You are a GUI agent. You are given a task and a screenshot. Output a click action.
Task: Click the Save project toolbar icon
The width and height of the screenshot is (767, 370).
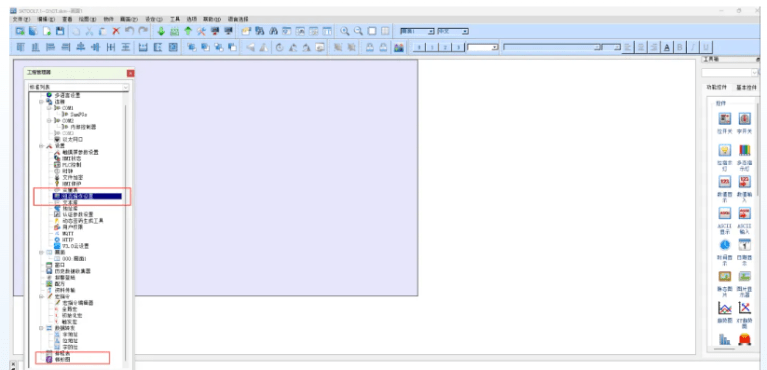coord(60,31)
